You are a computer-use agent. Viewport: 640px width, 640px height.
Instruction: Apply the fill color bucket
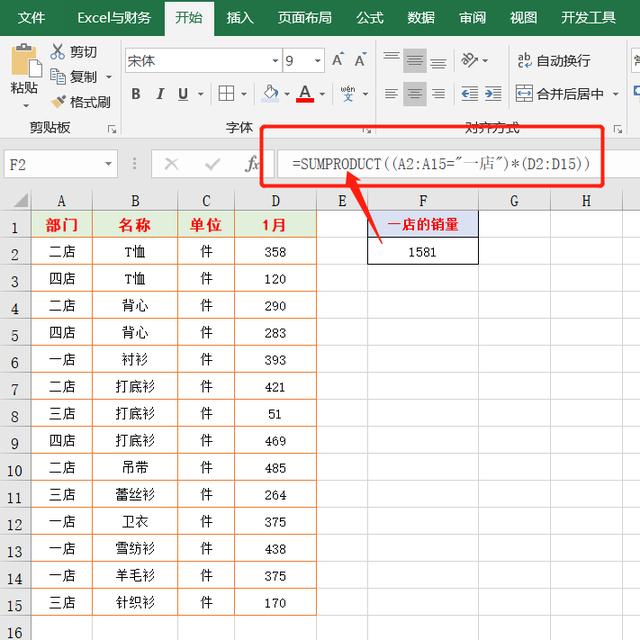pyautogui.click(x=270, y=93)
